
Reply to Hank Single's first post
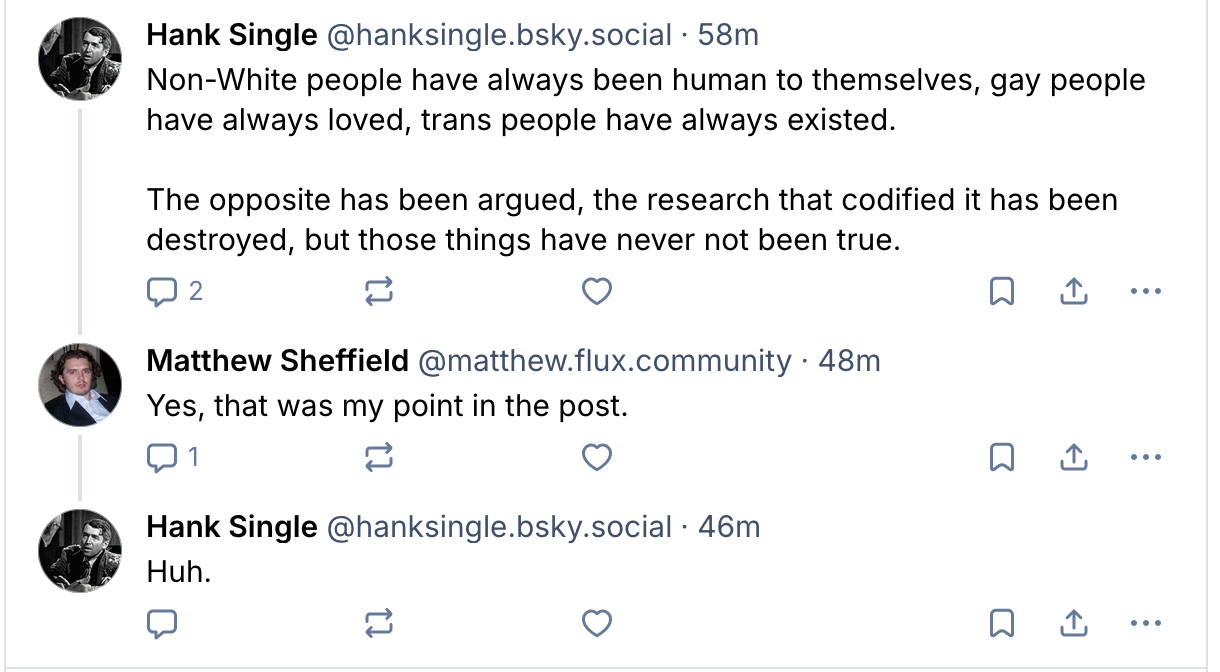pos(162,291)
